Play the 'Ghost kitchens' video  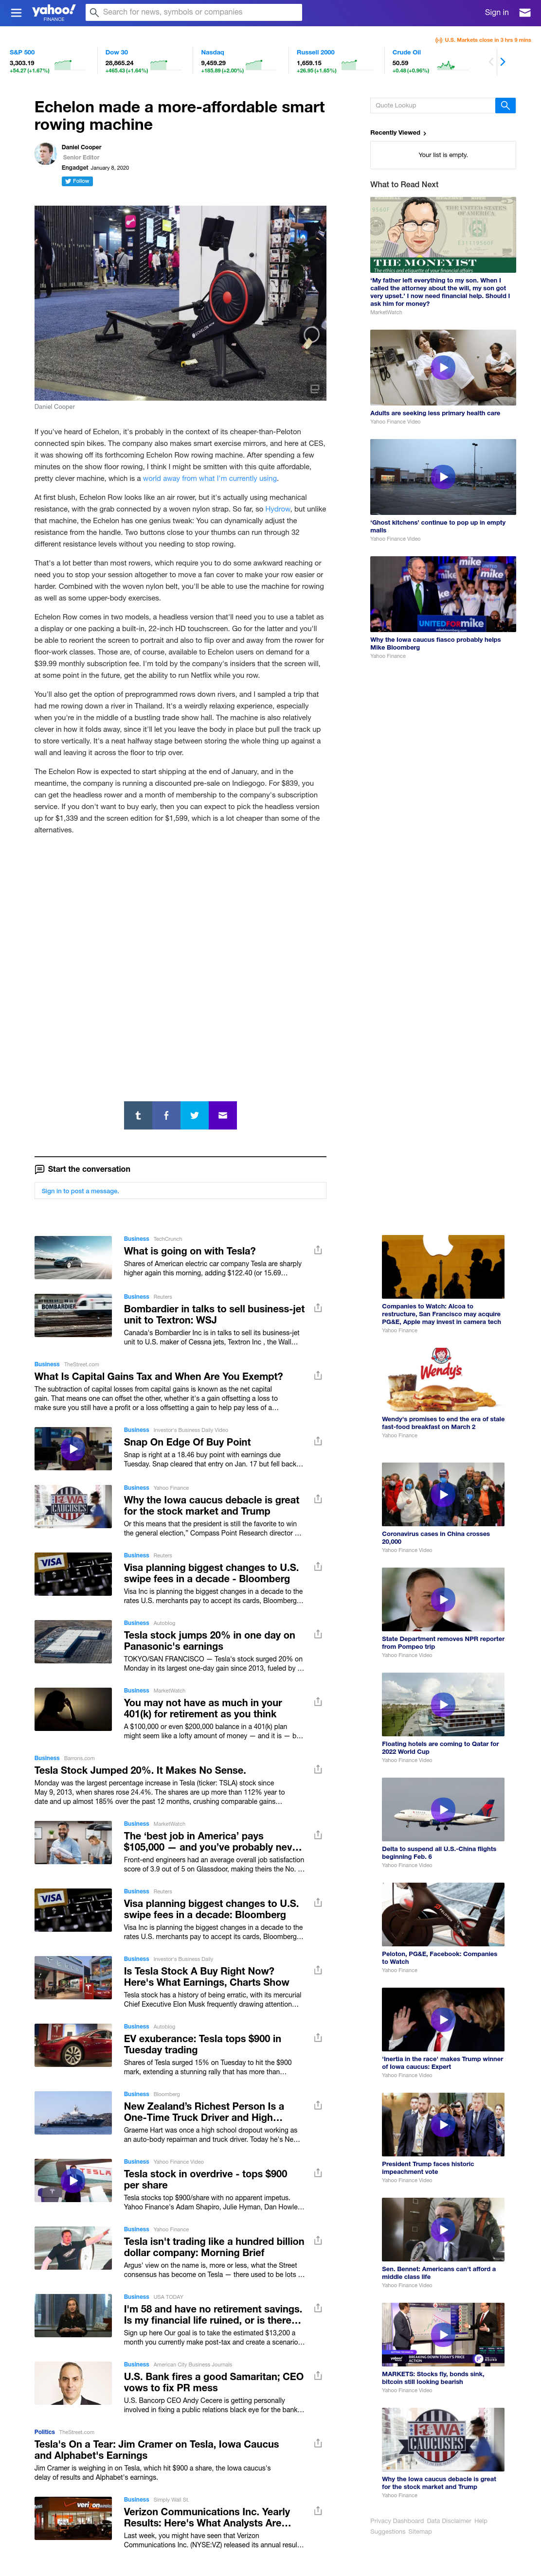[443, 477]
